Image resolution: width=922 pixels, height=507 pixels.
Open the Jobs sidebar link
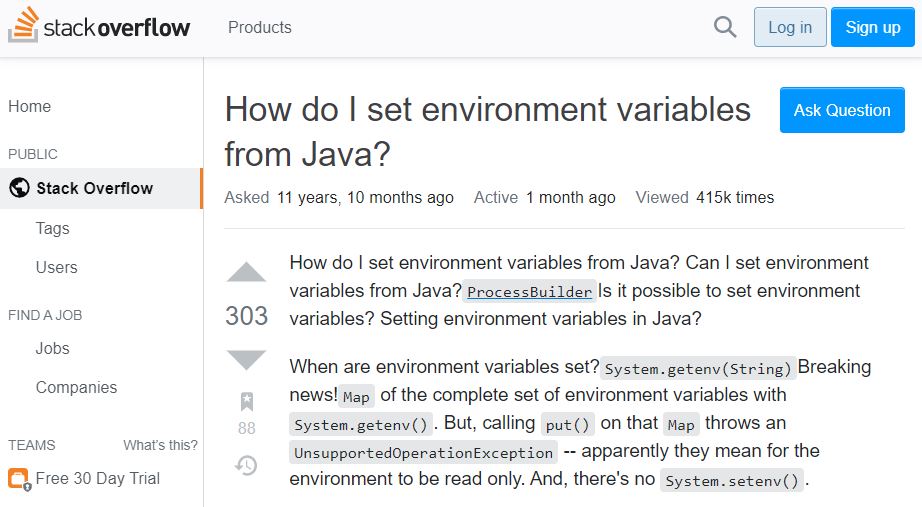[52, 348]
